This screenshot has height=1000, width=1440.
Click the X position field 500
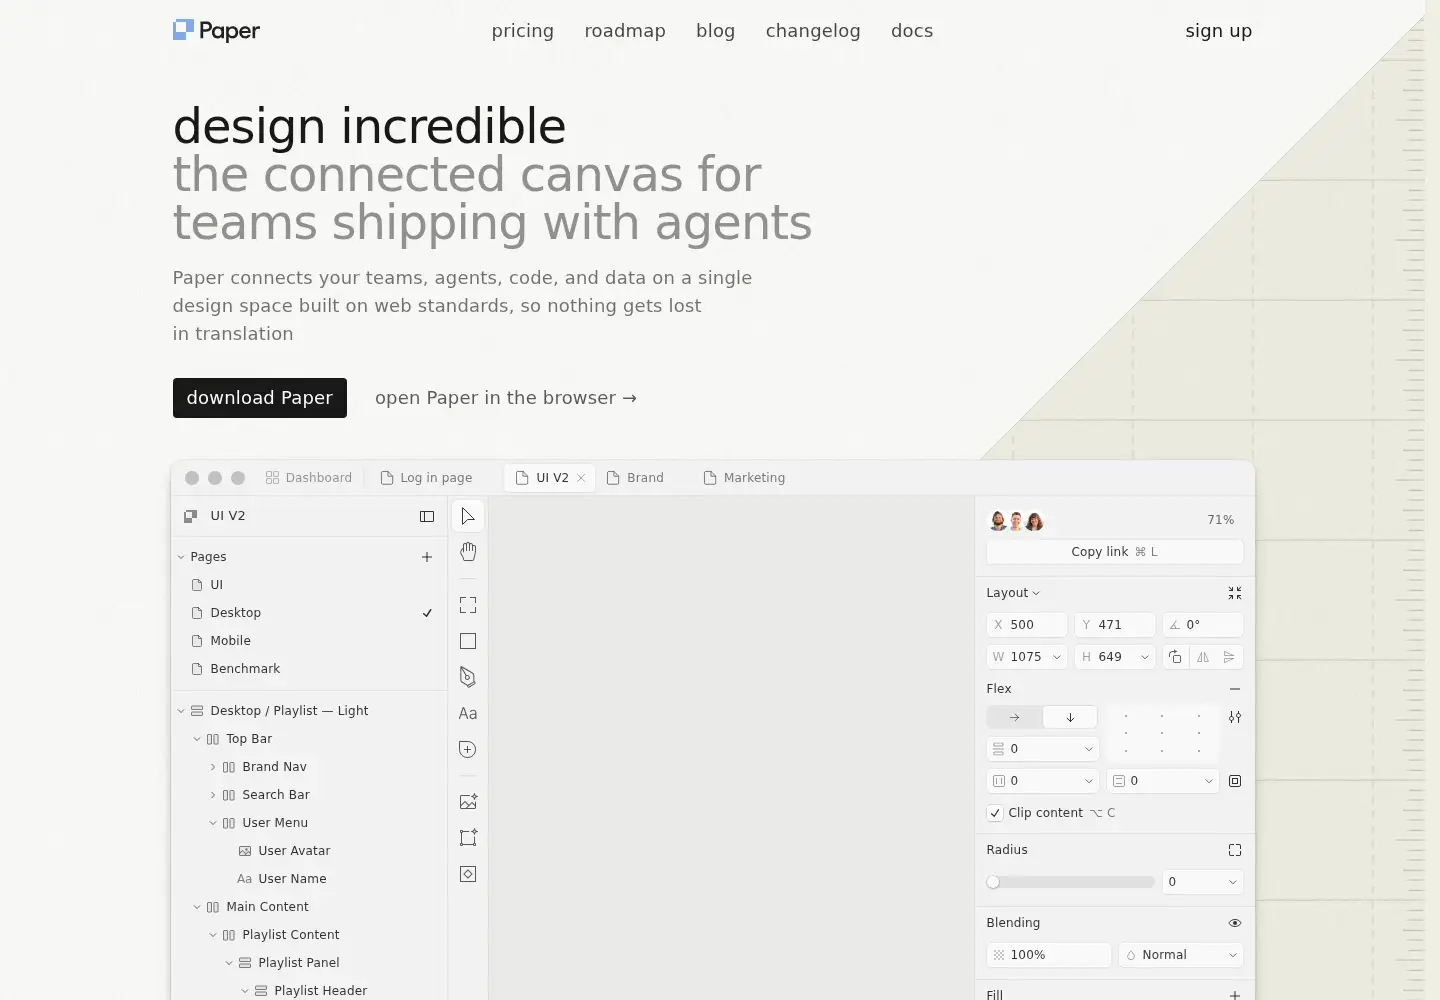[1027, 625]
